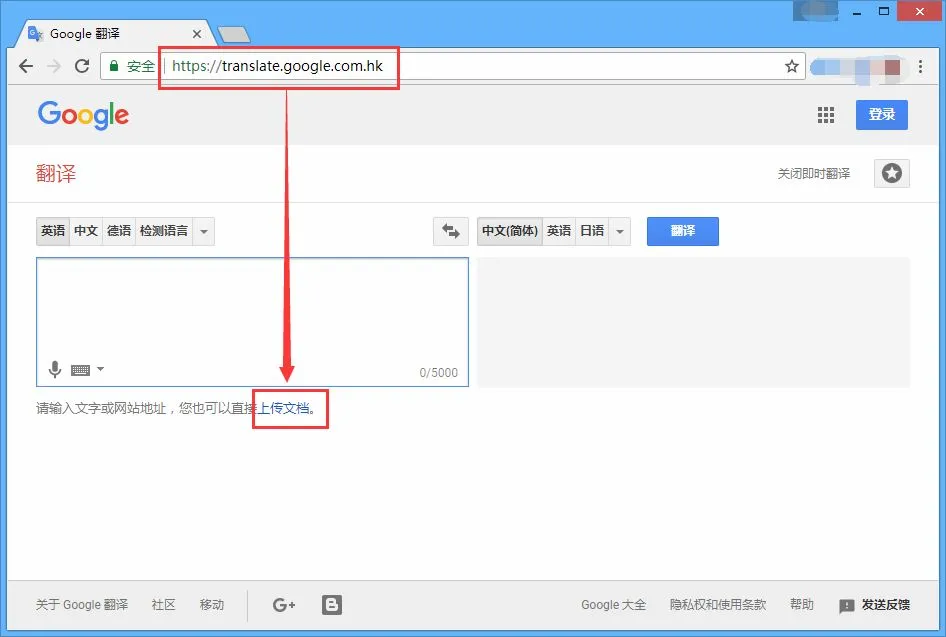The height and width of the screenshot is (637, 946).
Task: Open the Google apps grid
Action: tap(825, 115)
